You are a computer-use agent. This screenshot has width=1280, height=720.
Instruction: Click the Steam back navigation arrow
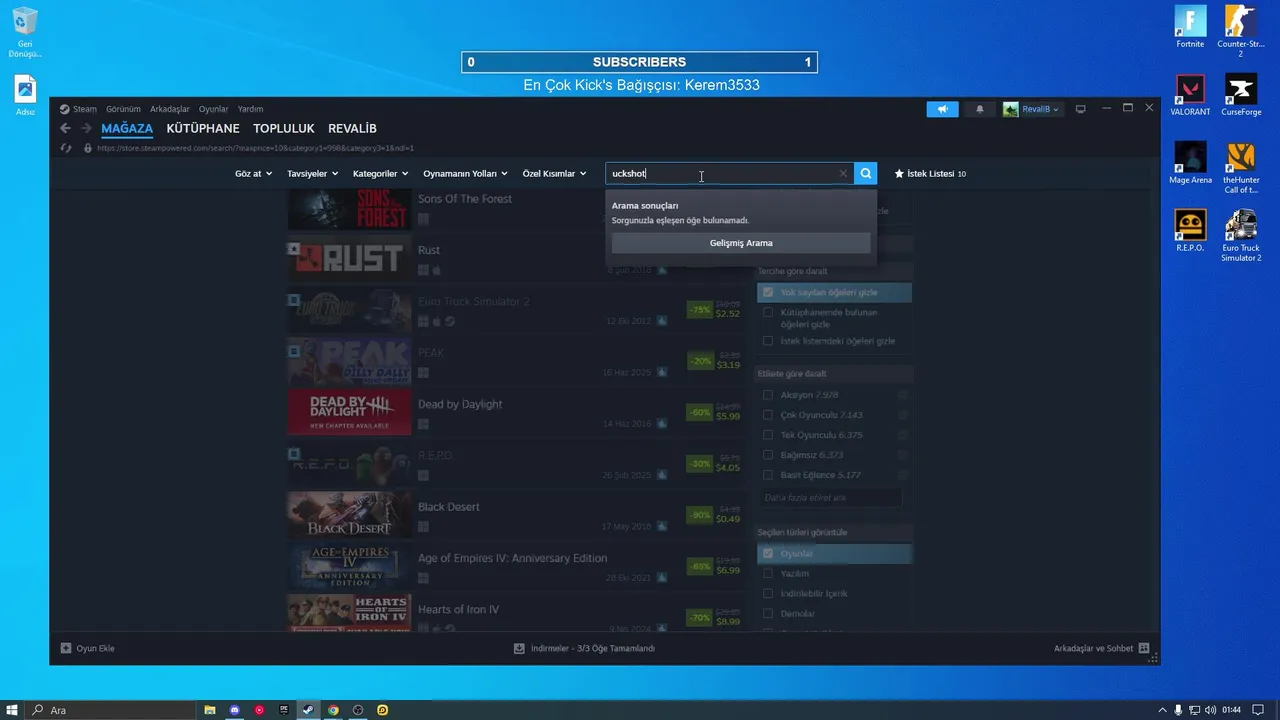pos(65,128)
